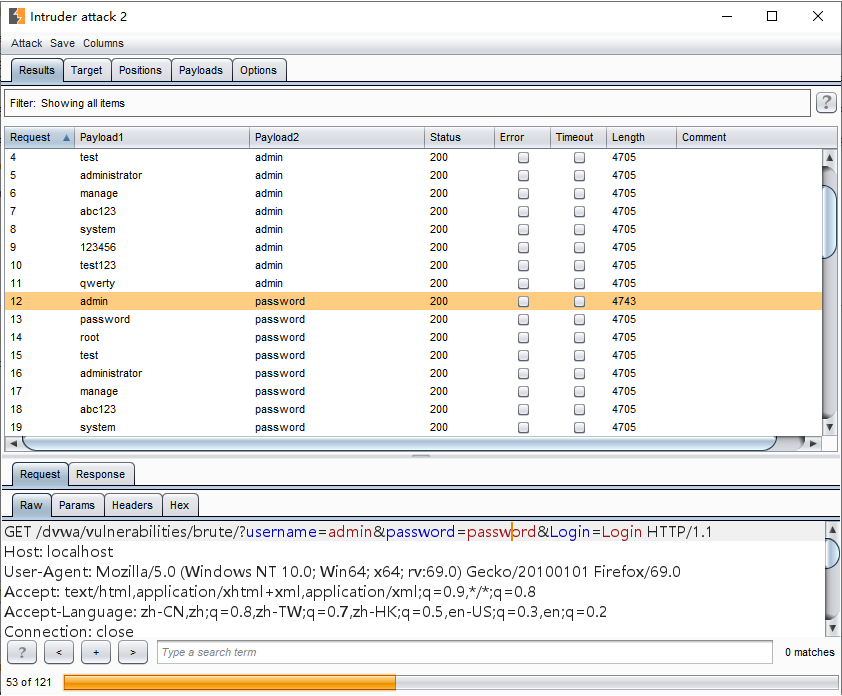
Task: Toggle Error checkbox for request 16
Action: pyautogui.click(x=523, y=373)
